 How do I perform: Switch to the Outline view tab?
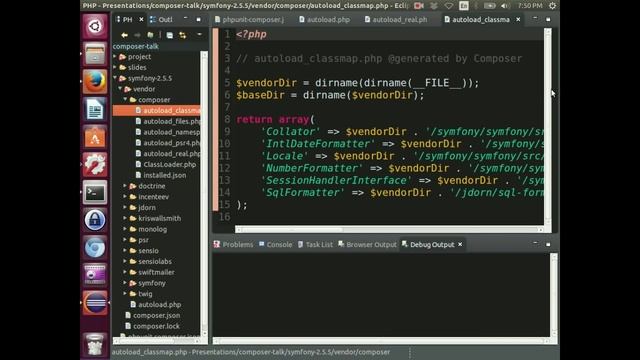pos(162,20)
